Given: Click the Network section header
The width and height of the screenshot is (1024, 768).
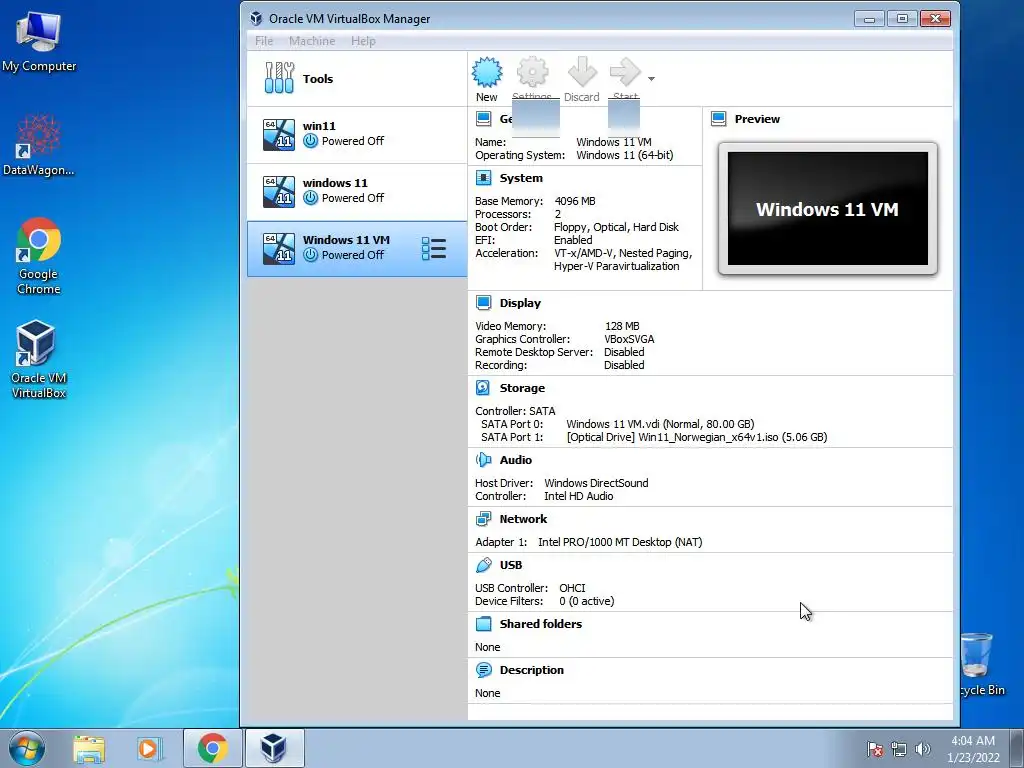Looking at the screenshot, I should click(x=523, y=519).
